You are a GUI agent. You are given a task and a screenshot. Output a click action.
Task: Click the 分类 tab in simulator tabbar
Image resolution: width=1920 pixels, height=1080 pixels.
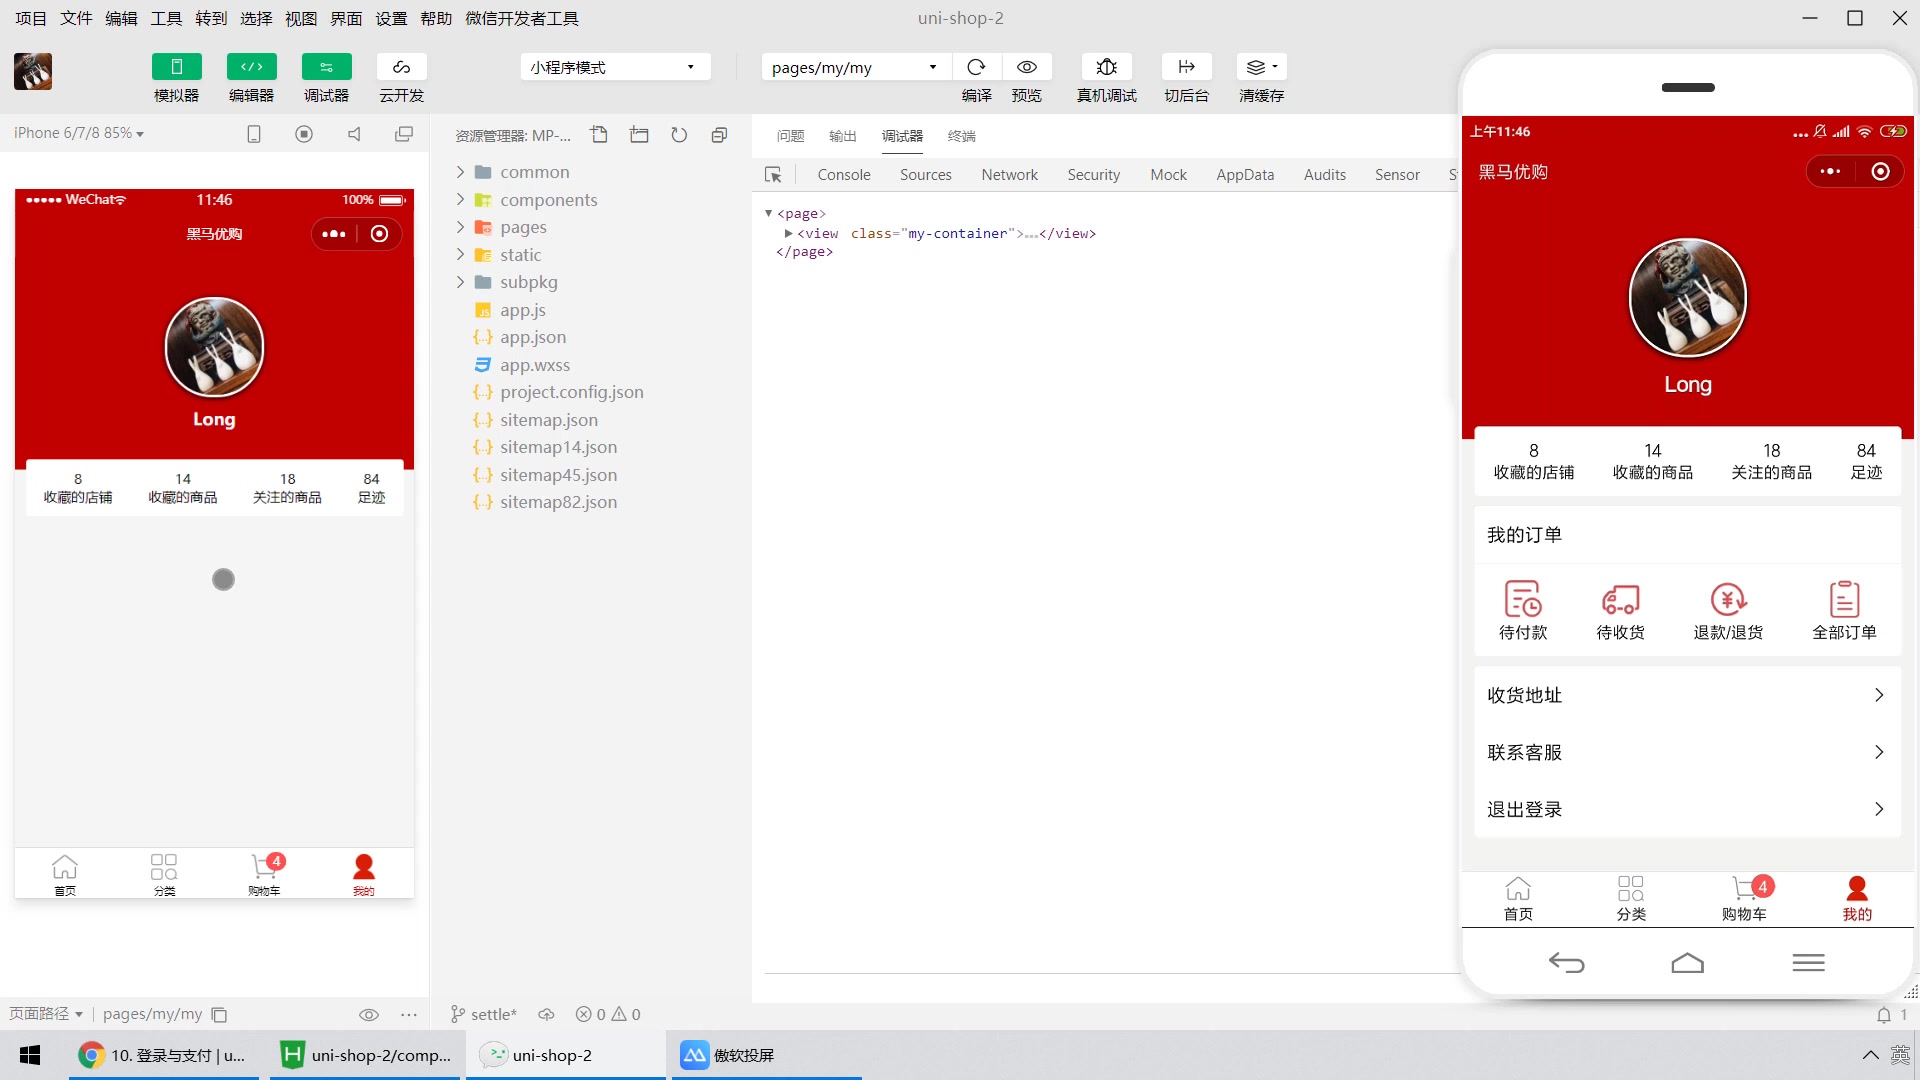tap(164, 874)
